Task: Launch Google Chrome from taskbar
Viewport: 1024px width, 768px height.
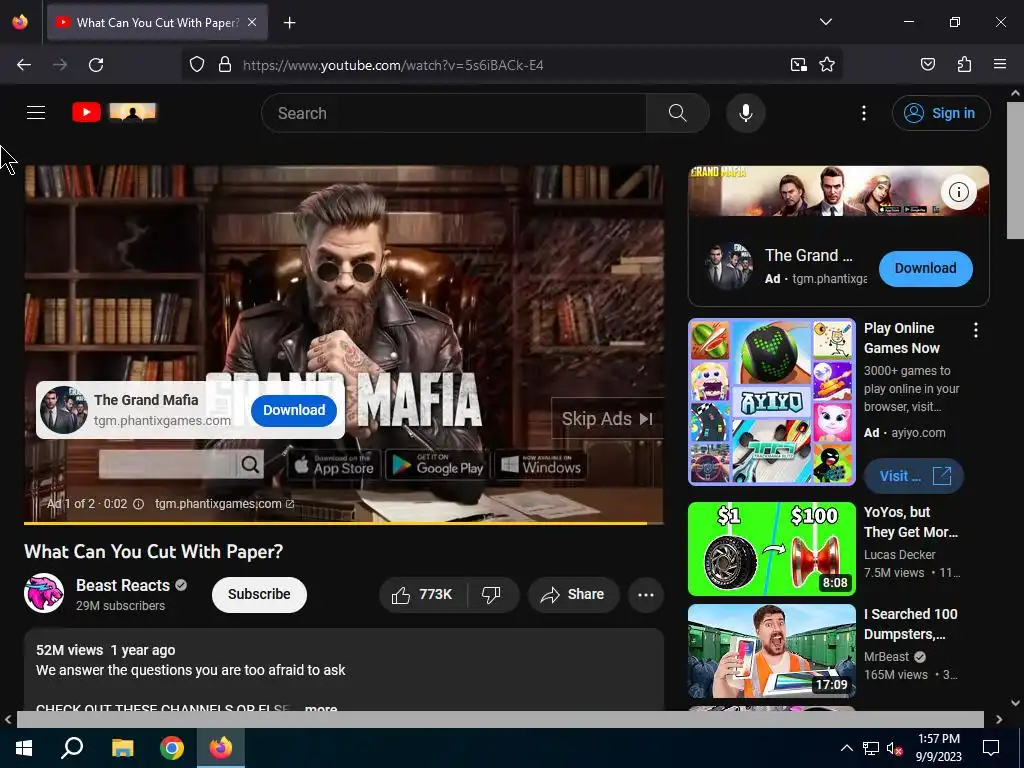Action: [x=172, y=748]
